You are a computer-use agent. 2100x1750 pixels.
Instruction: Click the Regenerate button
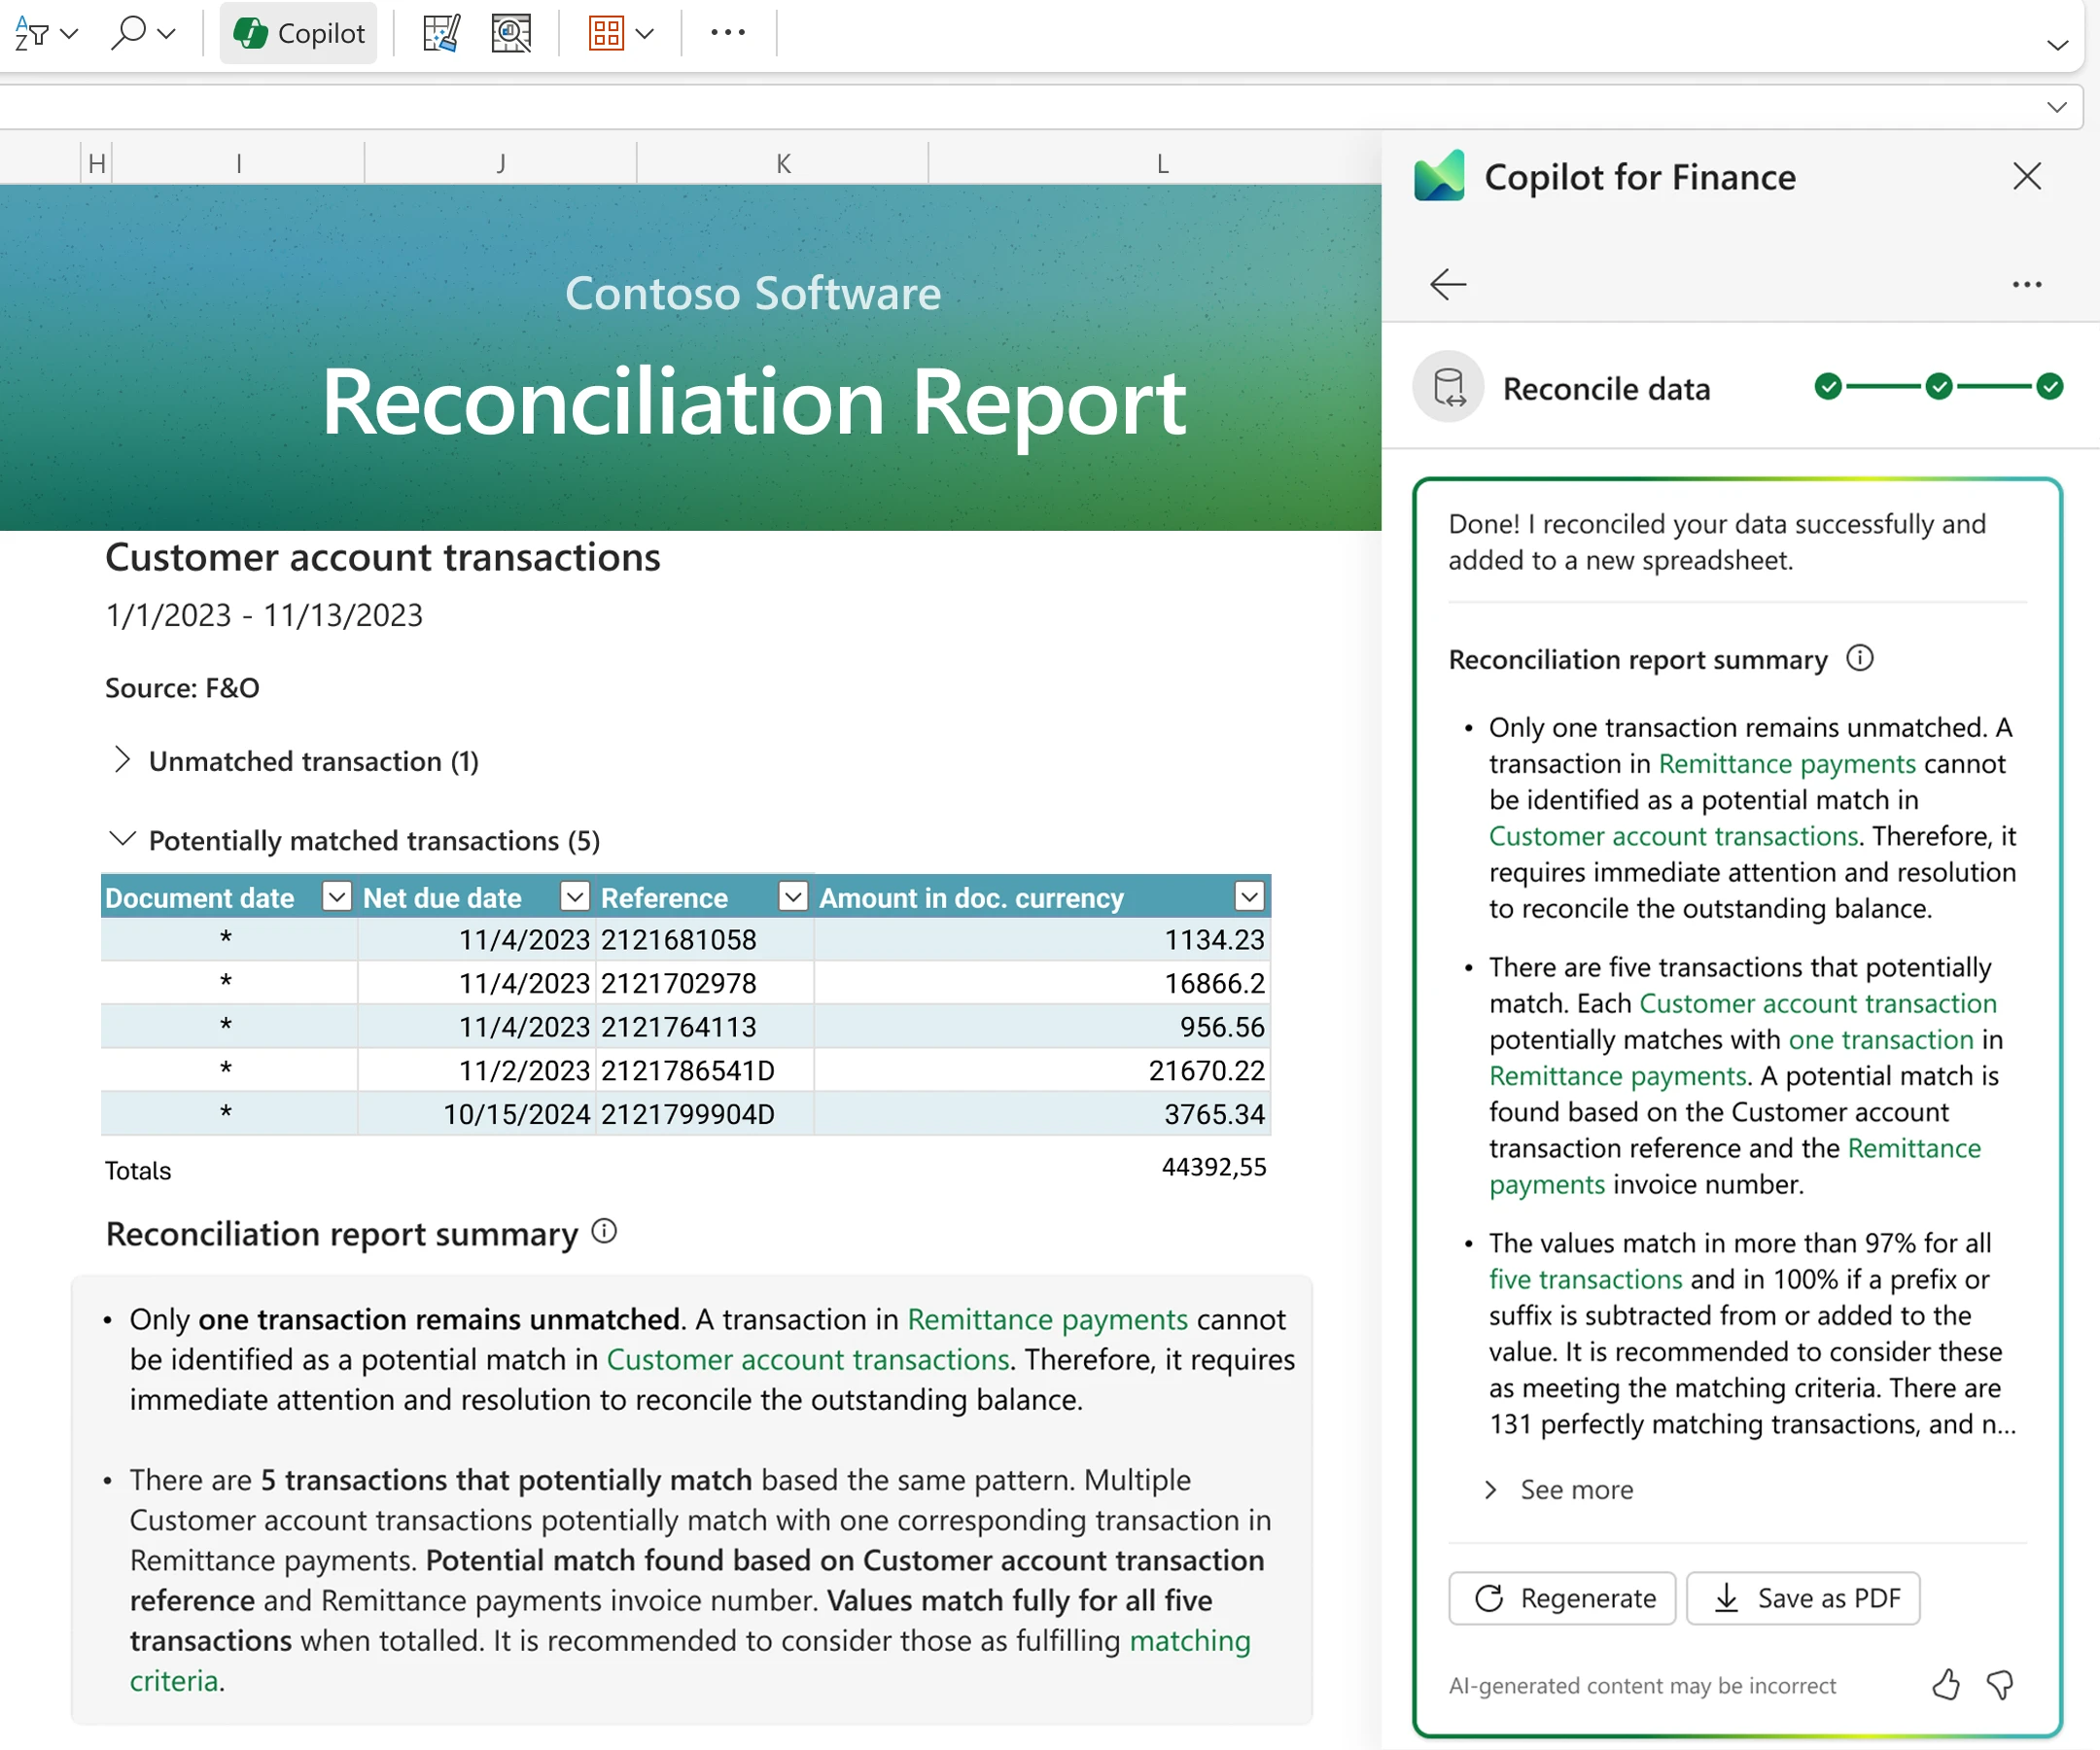[x=1561, y=1597]
